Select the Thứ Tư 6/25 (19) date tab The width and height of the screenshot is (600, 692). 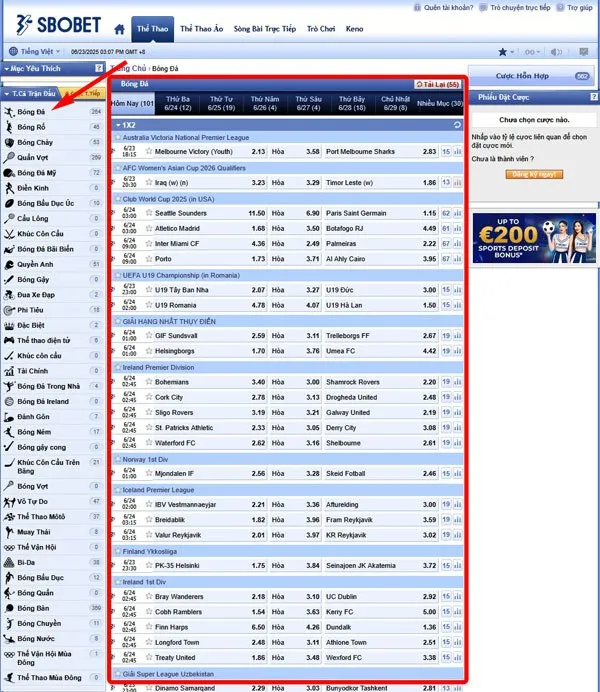[221, 103]
